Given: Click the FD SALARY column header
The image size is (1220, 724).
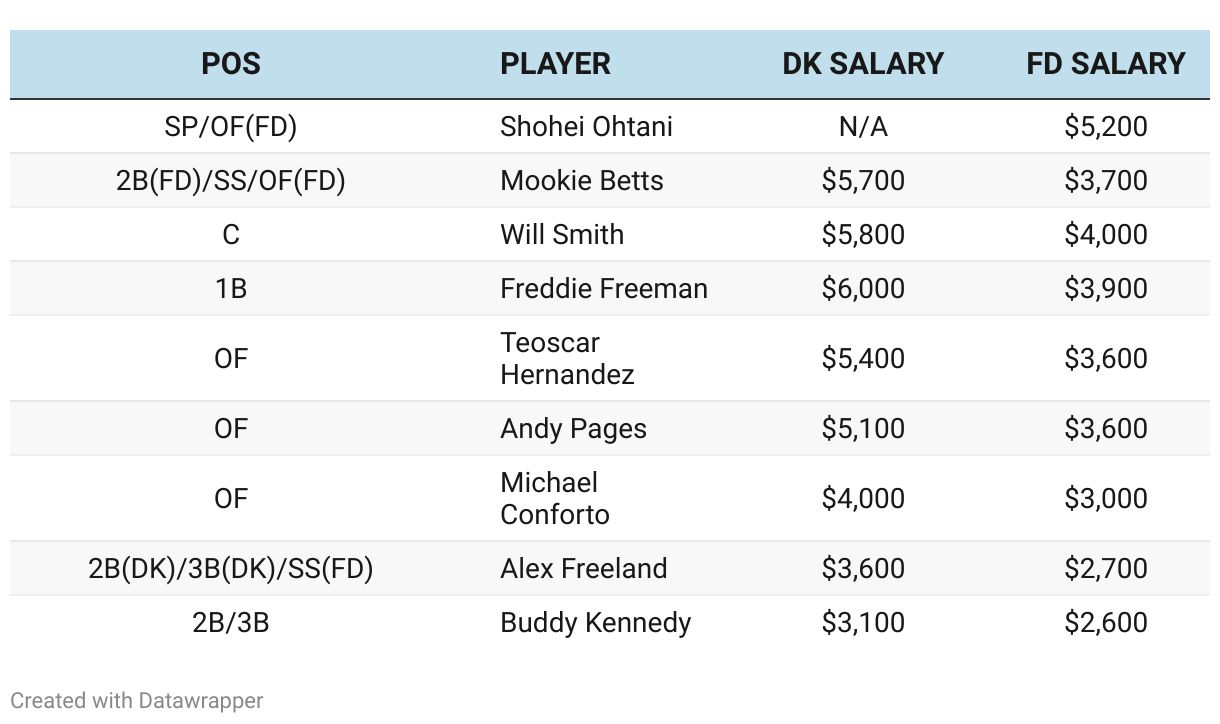Looking at the screenshot, I should [x=1106, y=64].
